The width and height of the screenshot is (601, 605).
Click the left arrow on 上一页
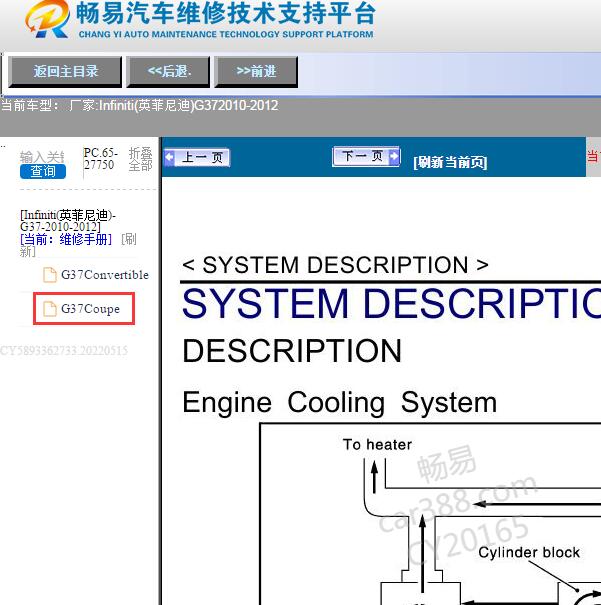click(169, 157)
